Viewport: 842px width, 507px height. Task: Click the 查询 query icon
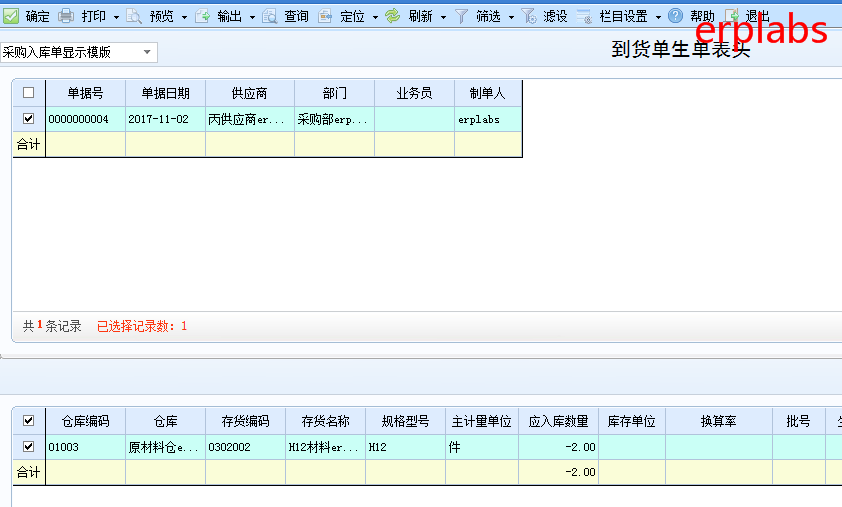[270, 16]
